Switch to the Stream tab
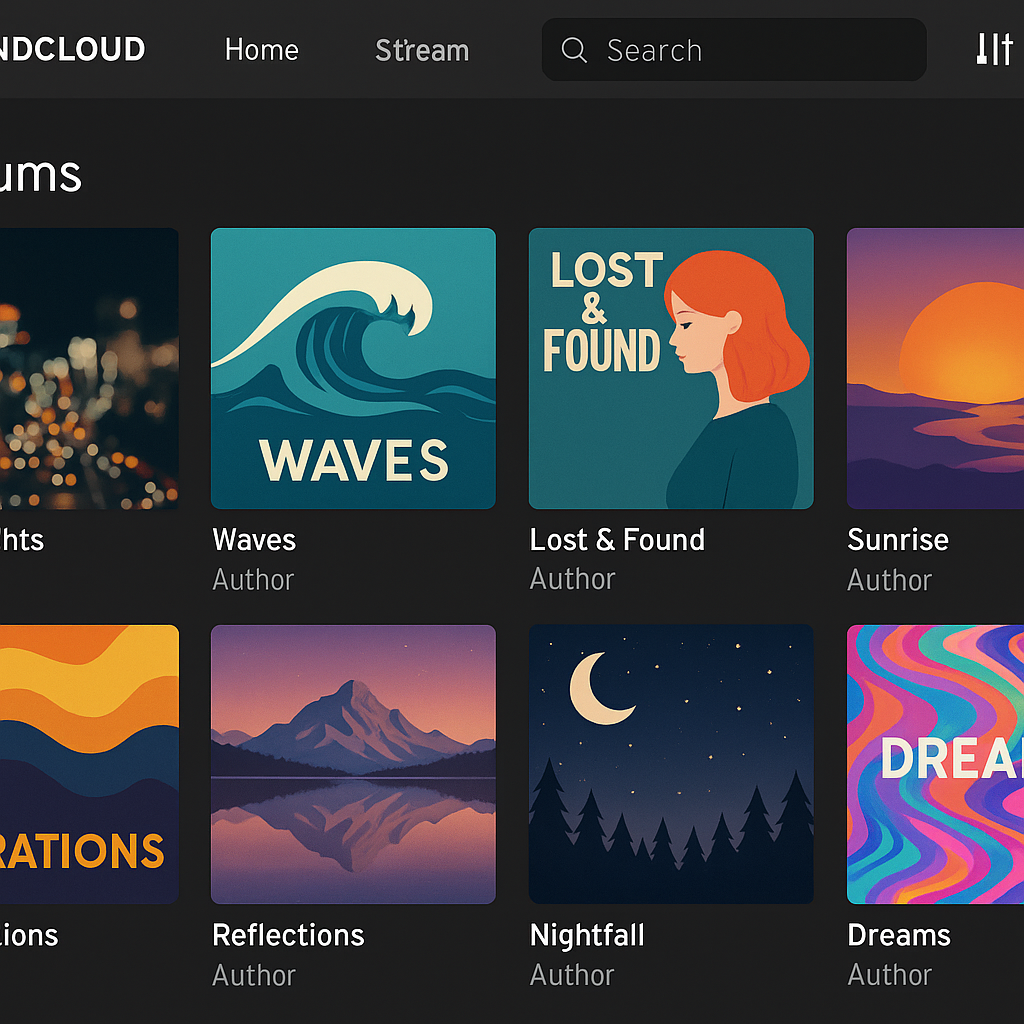The width and height of the screenshot is (1024, 1024). pyautogui.click(x=421, y=50)
